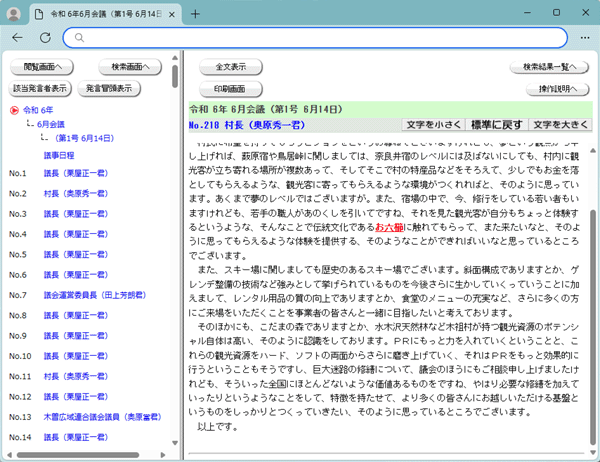
Task: Open No.5 議長(栗屋正一君) link
Action: point(76,255)
